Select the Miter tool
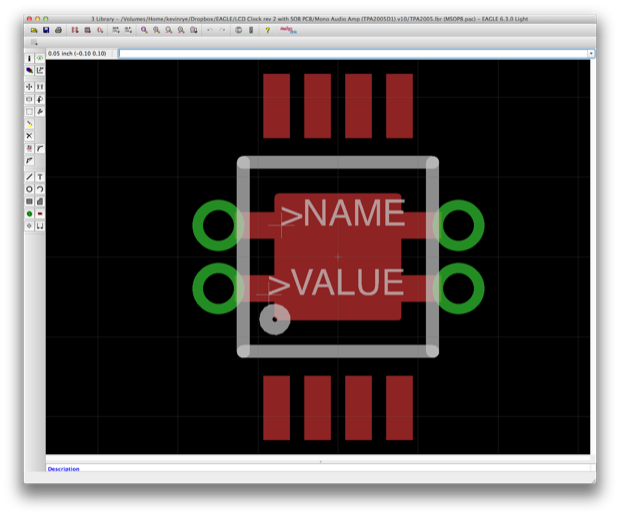The height and width of the screenshot is (516, 620). [40, 149]
